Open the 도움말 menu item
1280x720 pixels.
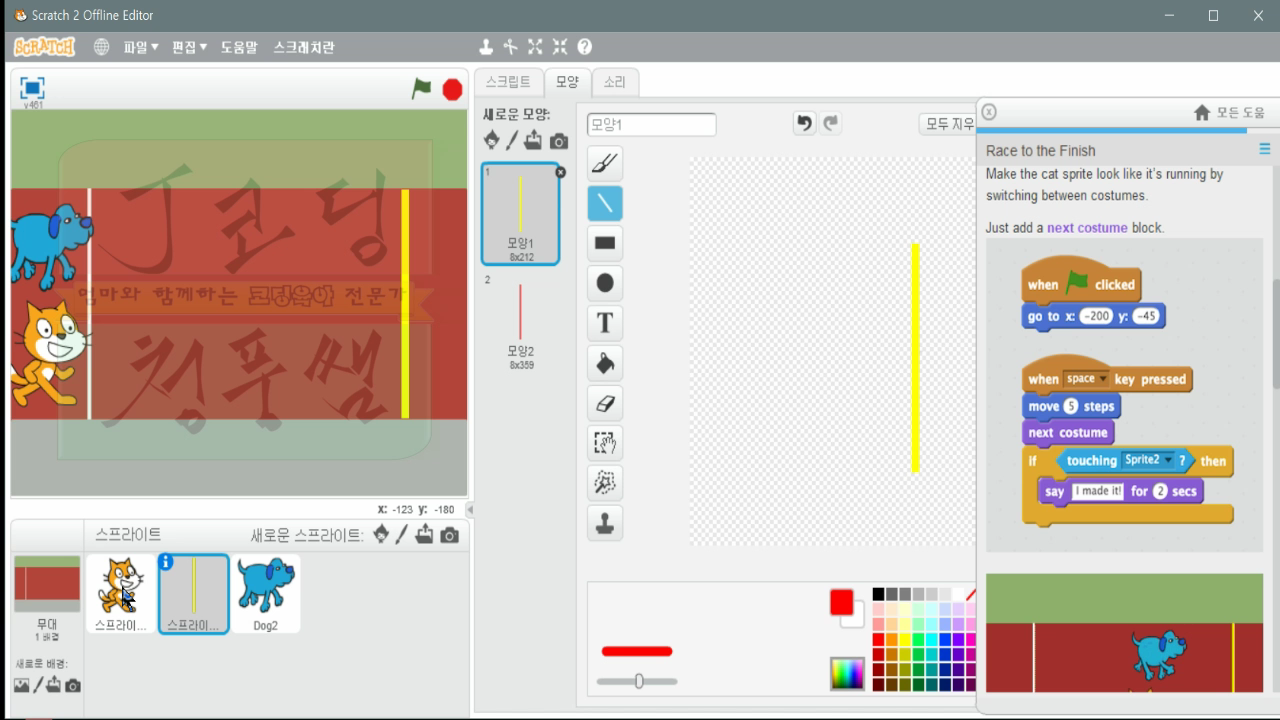click(x=239, y=47)
